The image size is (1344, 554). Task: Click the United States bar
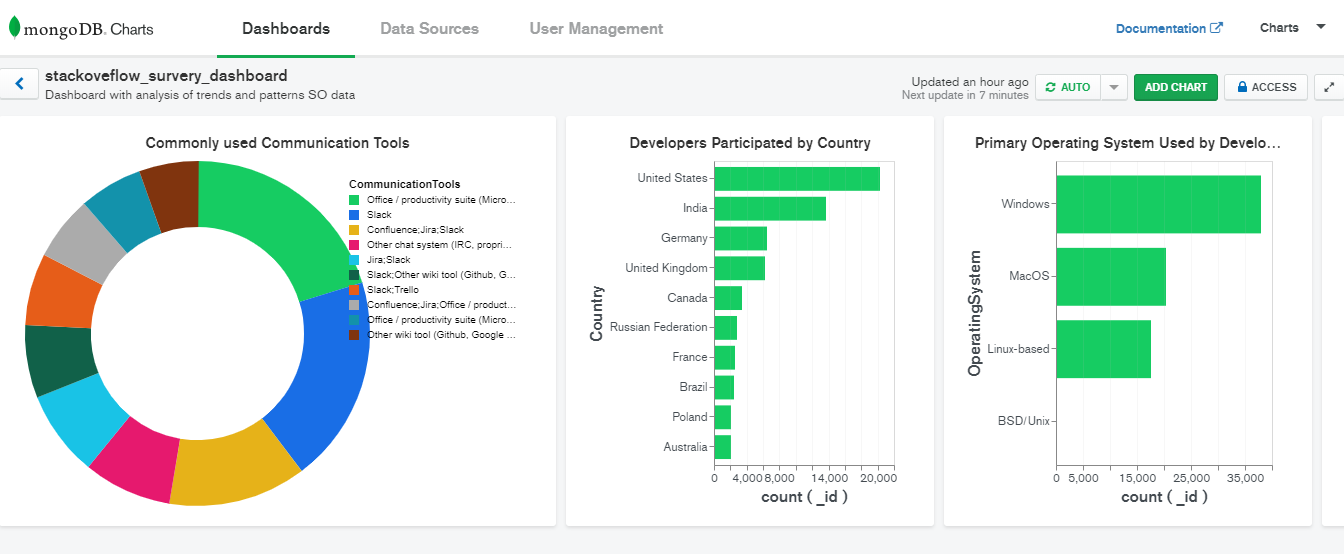point(796,179)
